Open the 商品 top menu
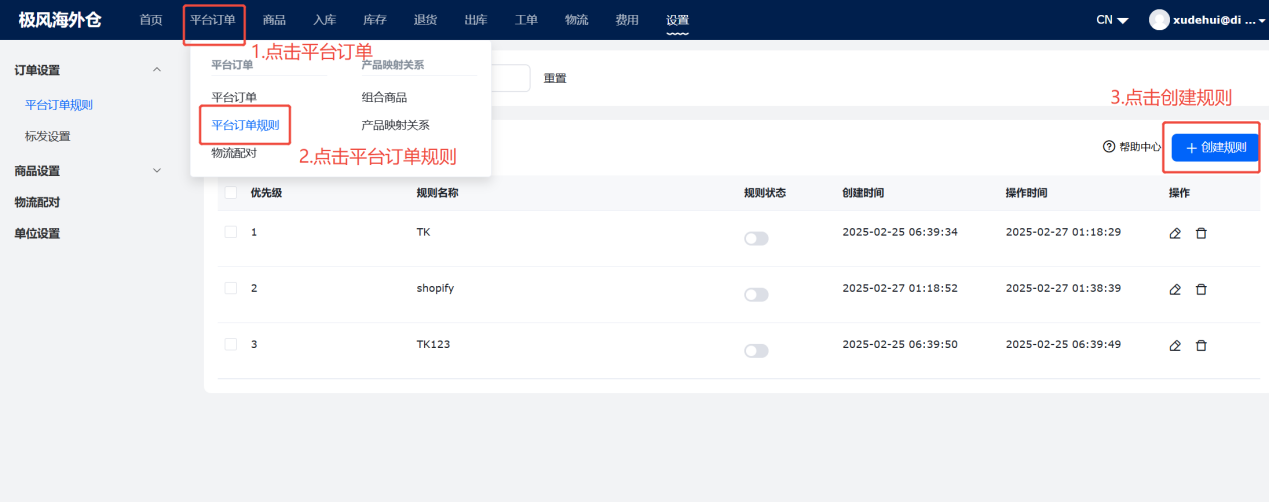The height and width of the screenshot is (502, 1269). click(274, 20)
